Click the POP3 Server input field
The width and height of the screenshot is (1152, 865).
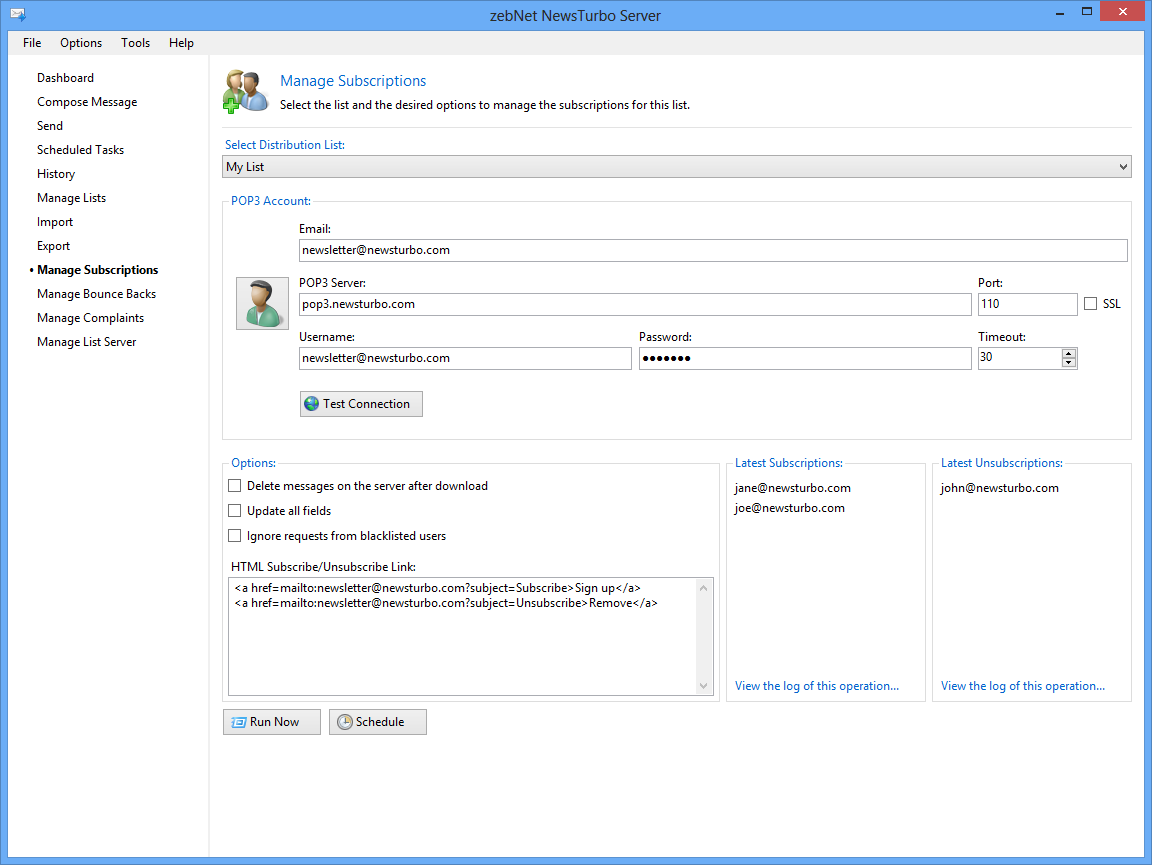pyautogui.click(x=635, y=304)
